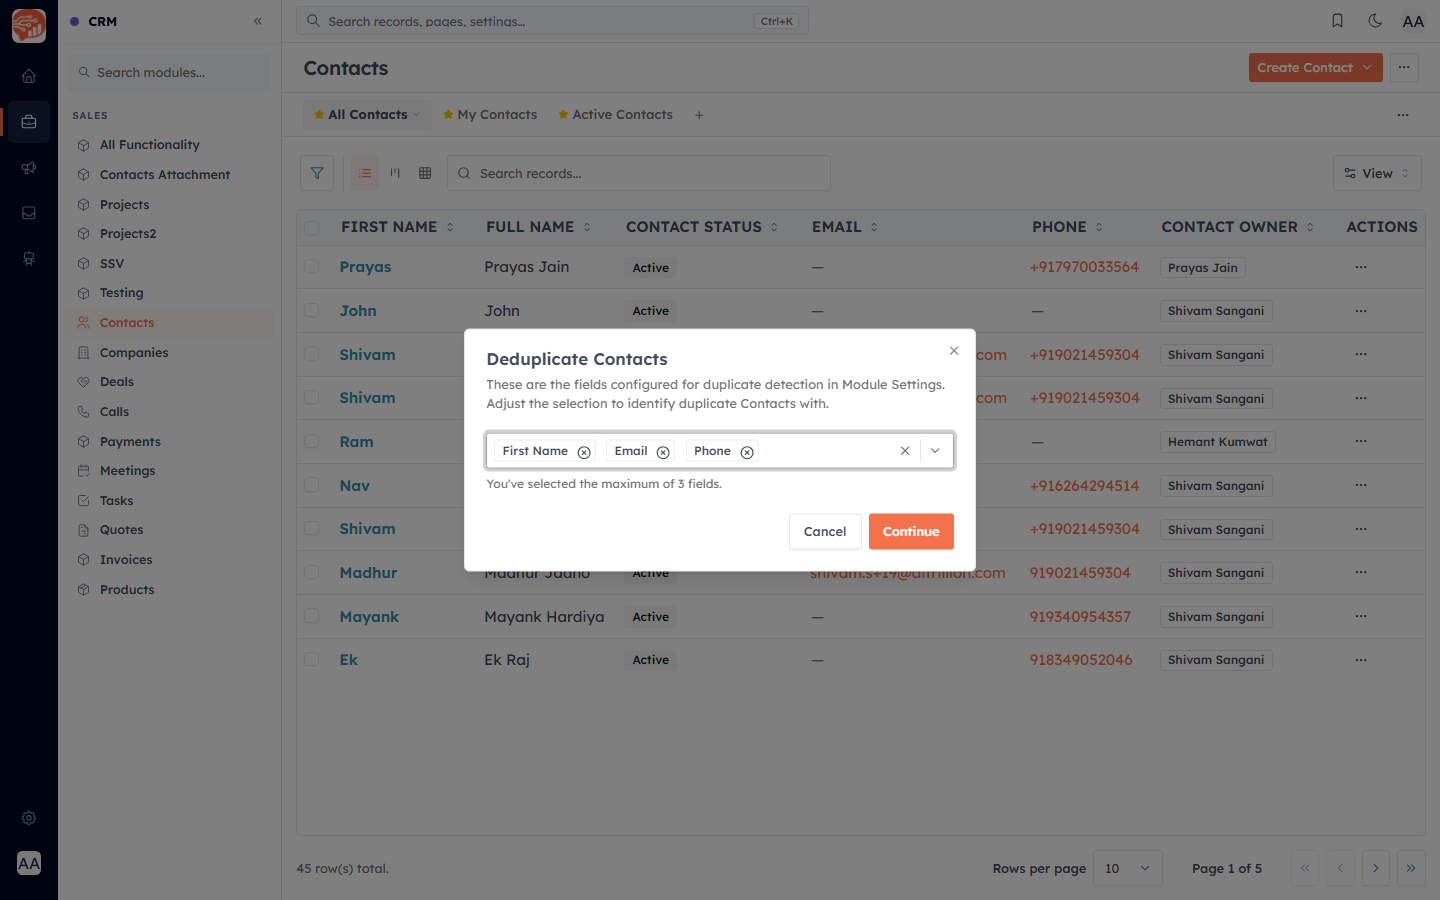The image size is (1440, 900).
Task: Switch to grid table view icon
Action: pyautogui.click(x=425, y=173)
